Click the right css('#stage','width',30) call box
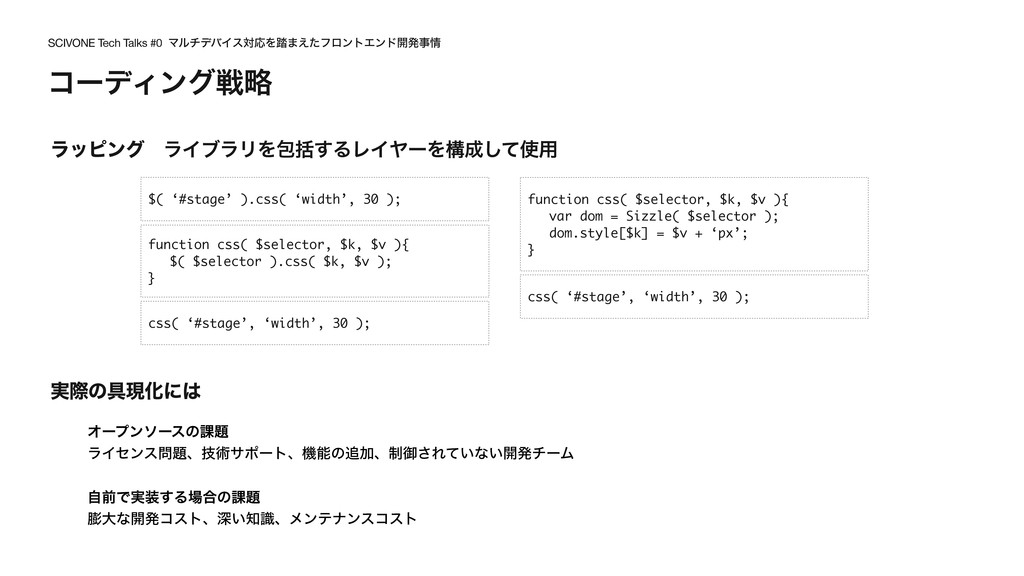 point(694,296)
